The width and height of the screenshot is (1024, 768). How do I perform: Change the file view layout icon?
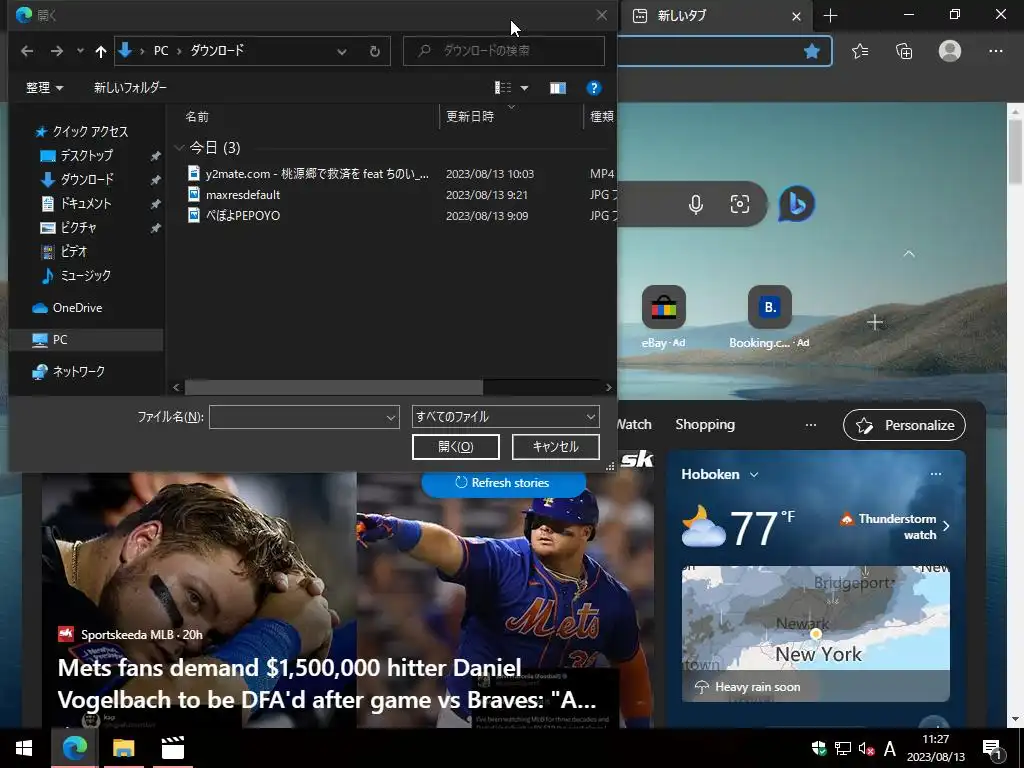point(503,88)
